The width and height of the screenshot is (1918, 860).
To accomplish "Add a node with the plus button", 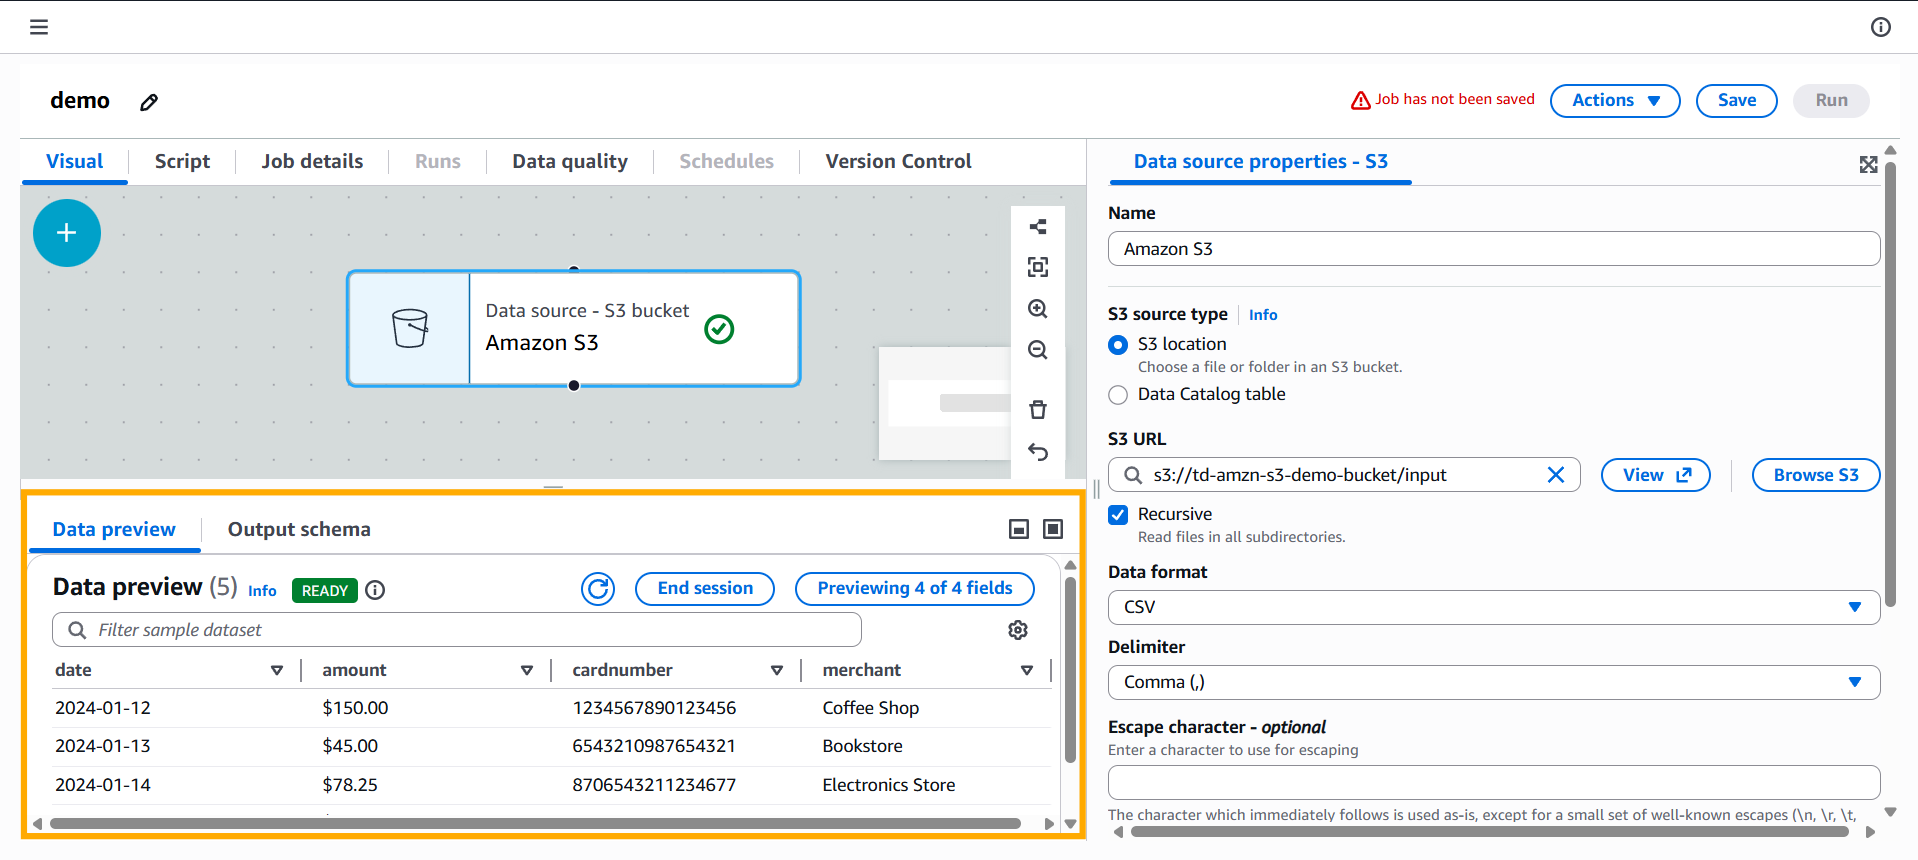I will point(67,233).
